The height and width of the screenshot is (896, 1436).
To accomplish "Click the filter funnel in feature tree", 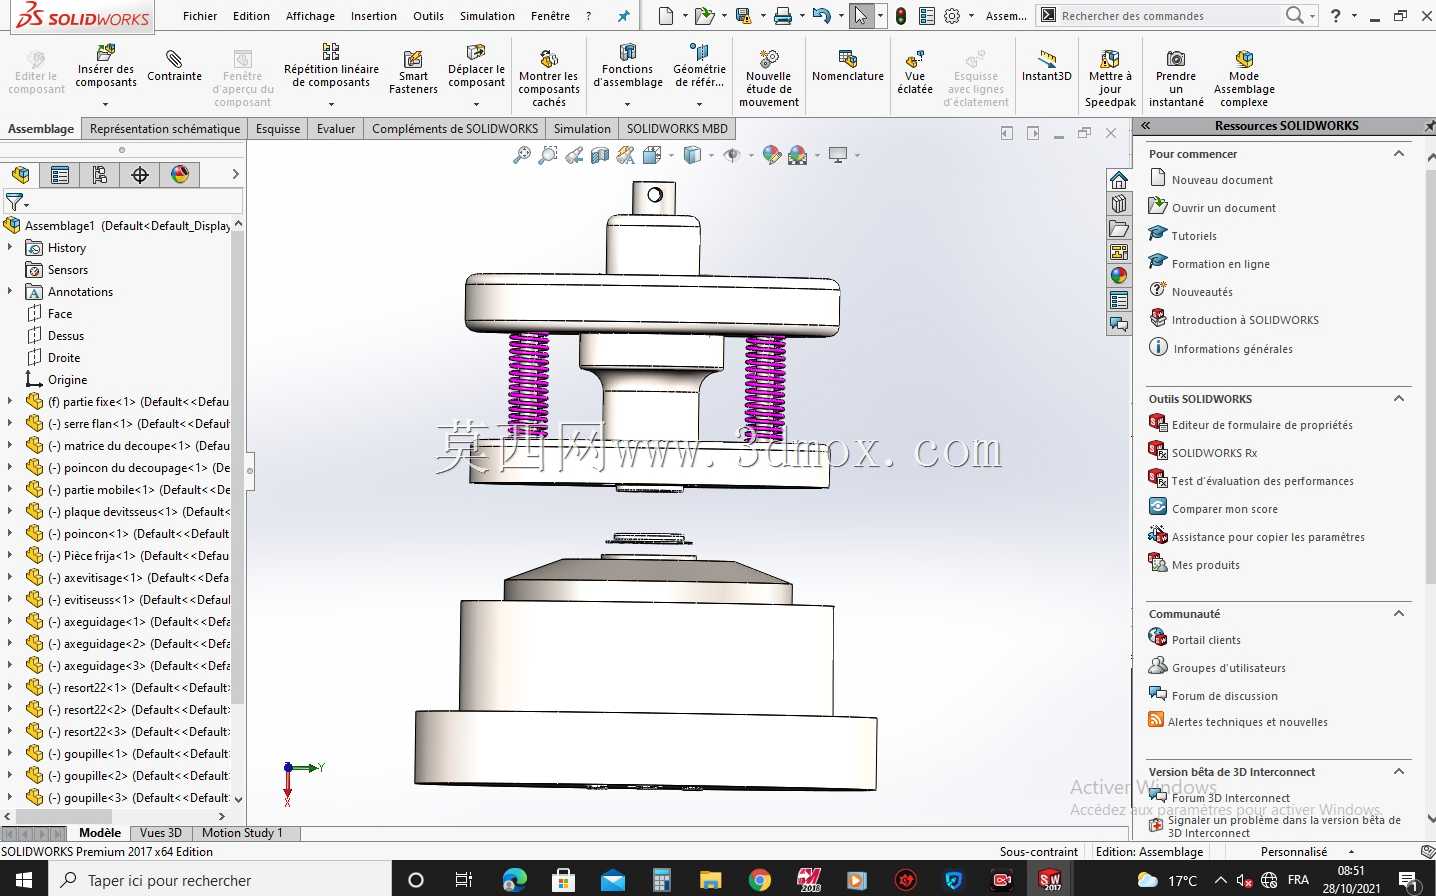I will pos(15,202).
